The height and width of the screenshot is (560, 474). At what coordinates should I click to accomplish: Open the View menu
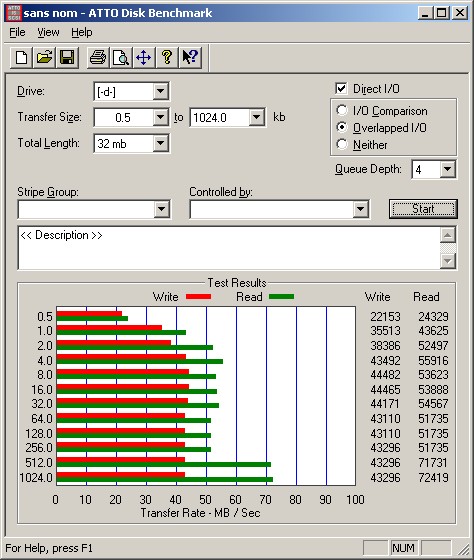[48, 32]
